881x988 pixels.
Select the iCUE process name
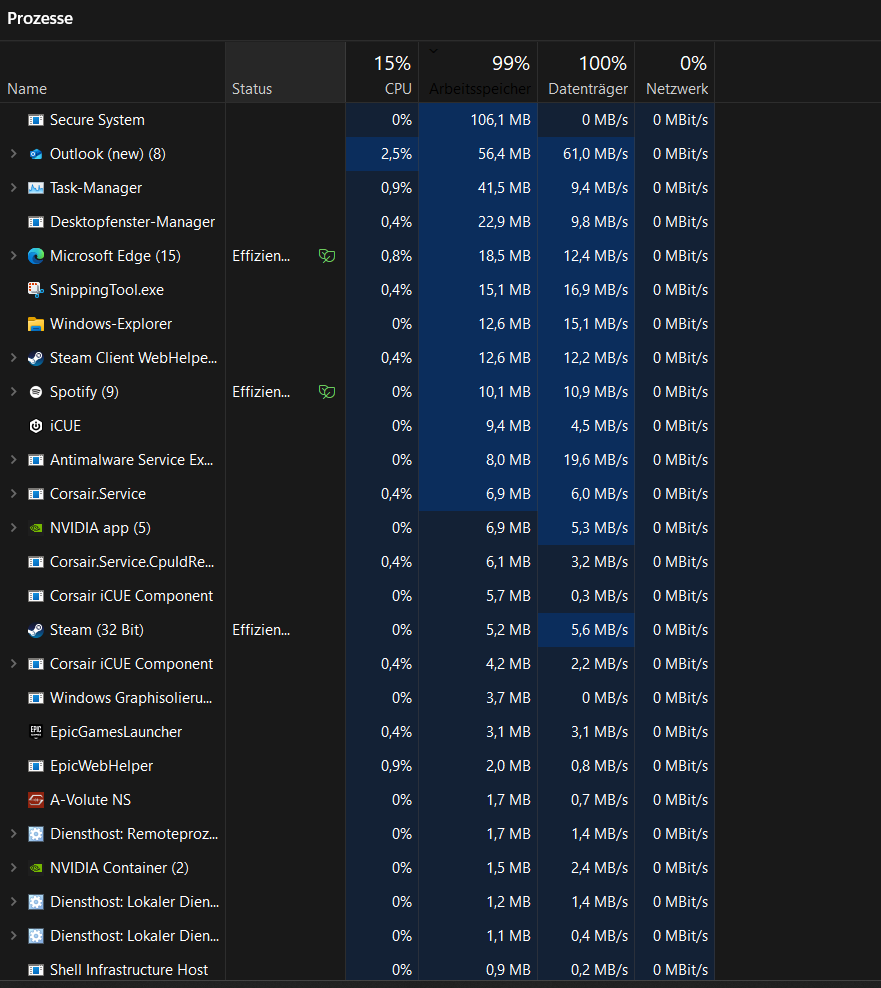pyautogui.click(x=66, y=426)
